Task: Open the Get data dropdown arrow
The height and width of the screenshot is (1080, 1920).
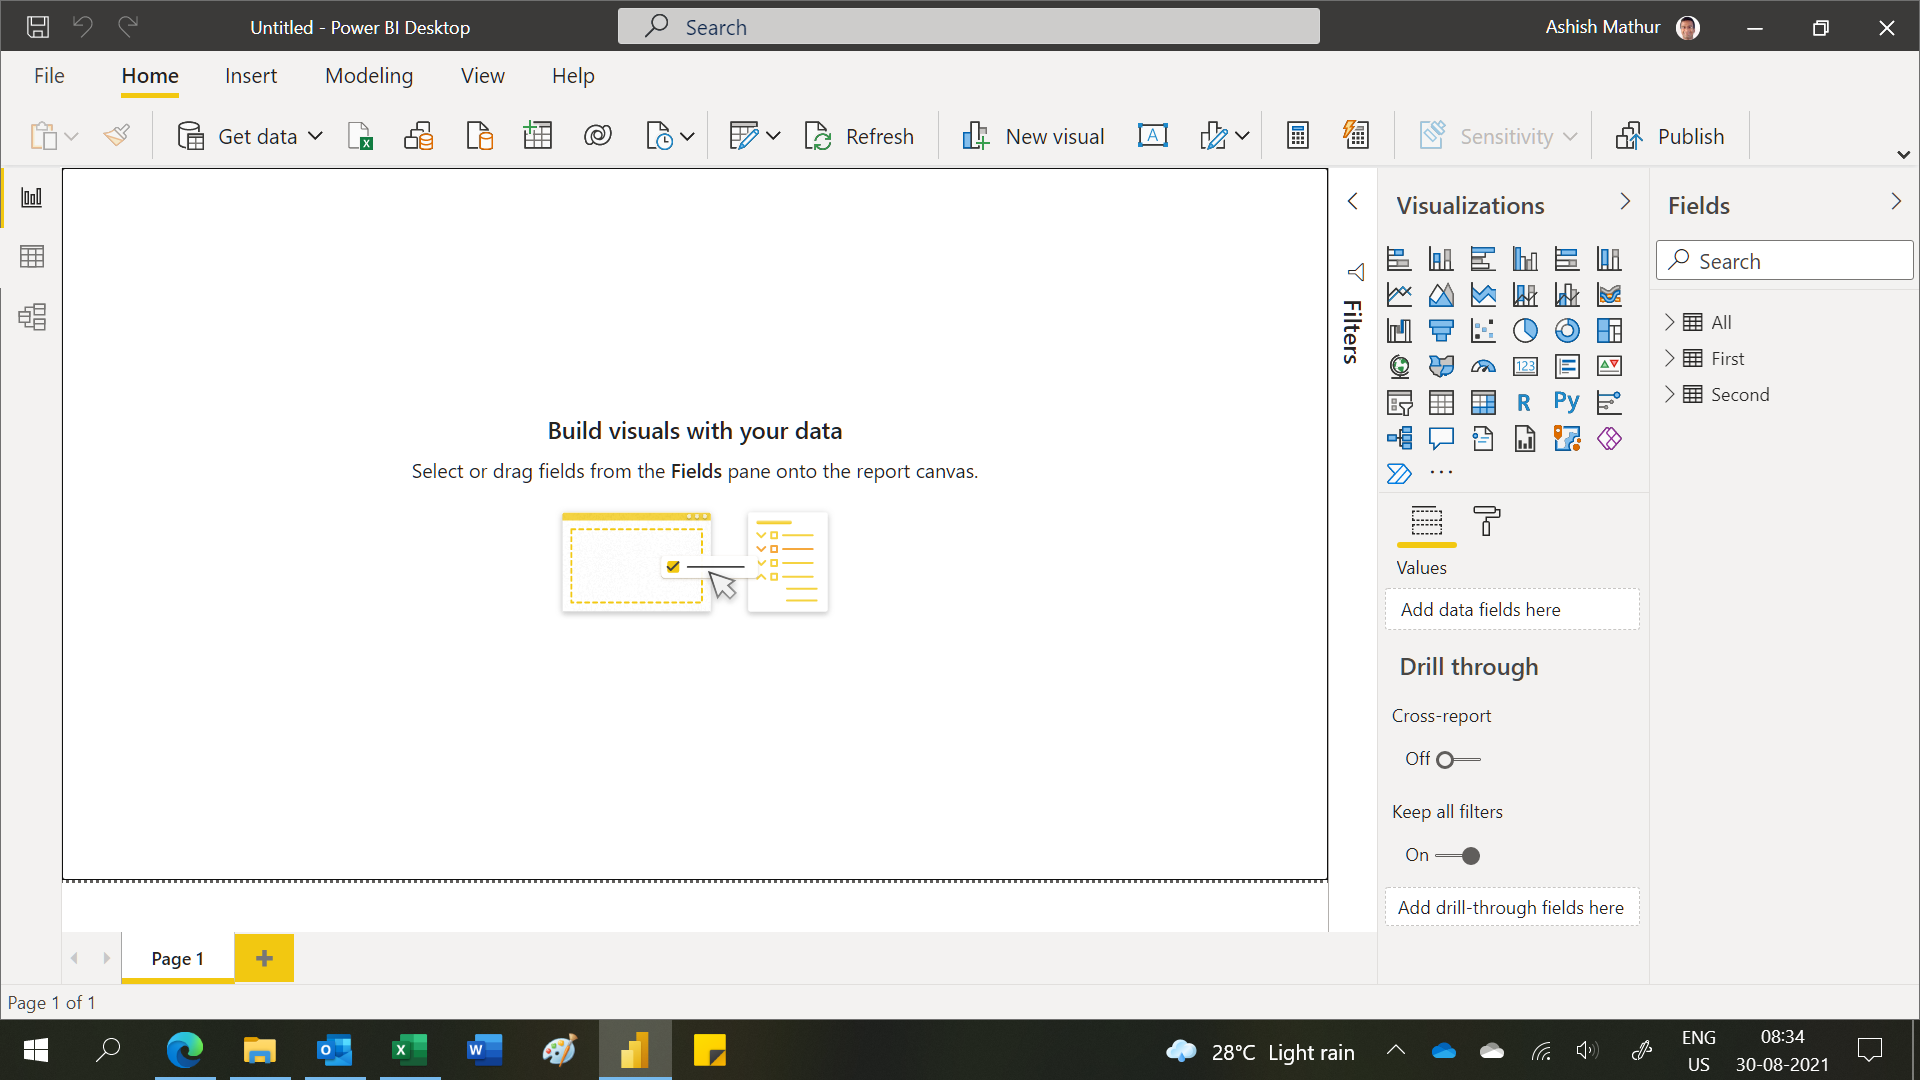Action: click(315, 136)
